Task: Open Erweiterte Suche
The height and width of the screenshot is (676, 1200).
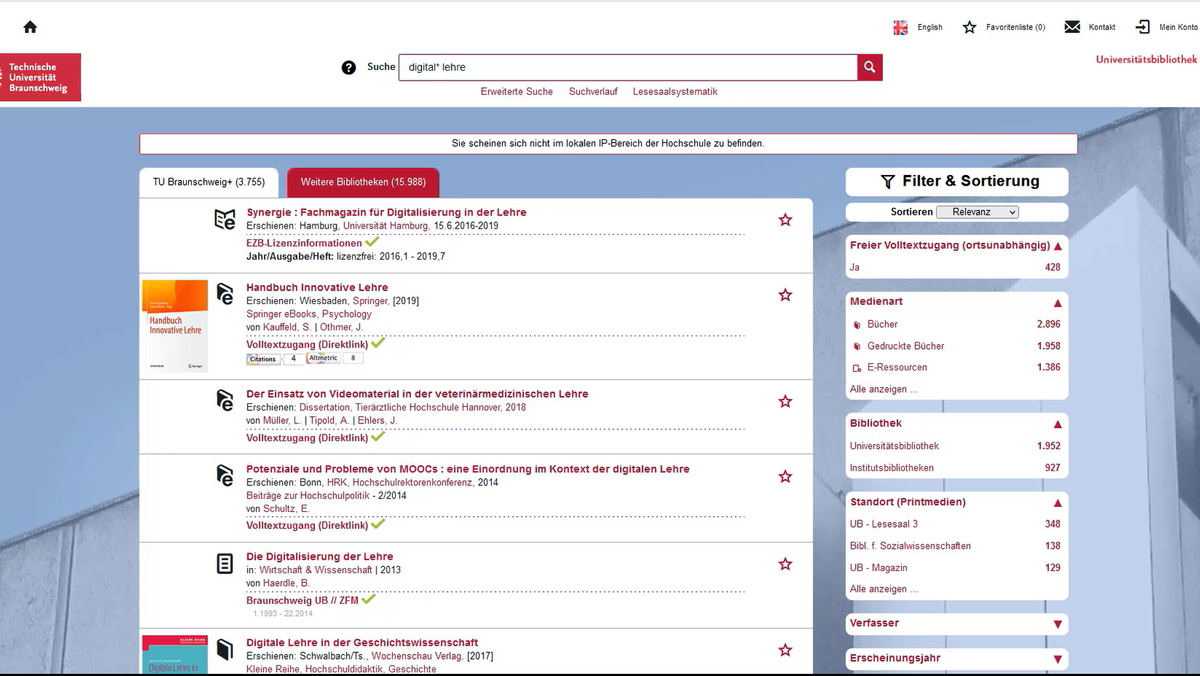Action: 517,92
